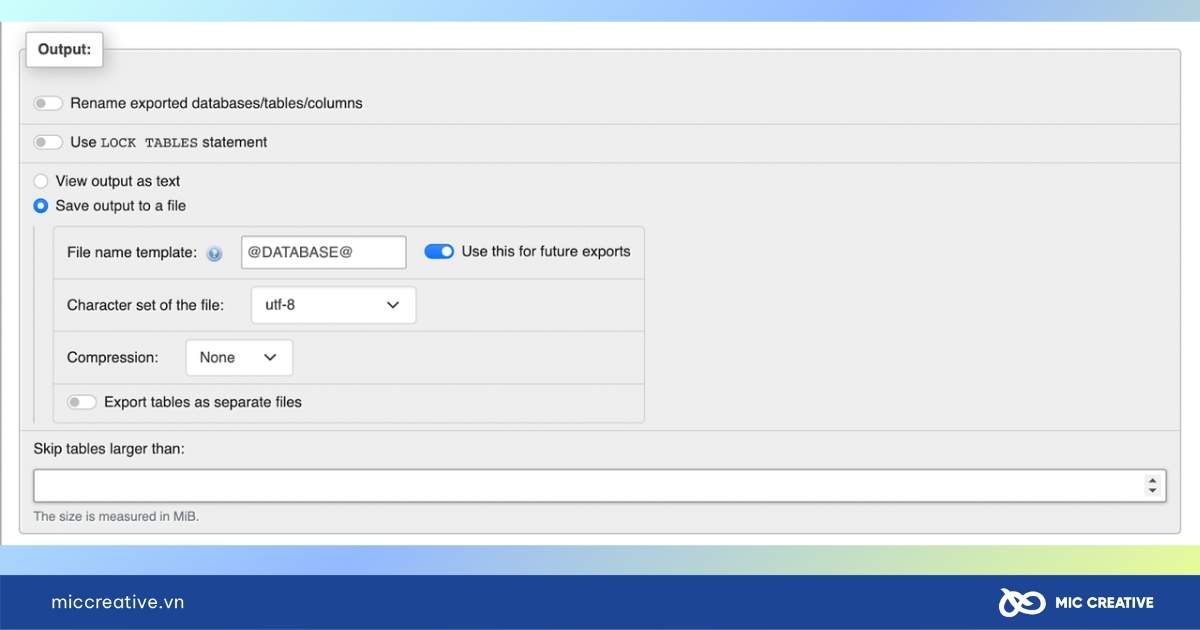Click the @DATABASE@ file name template field
Screen dimensions: 1200x630
[324, 252]
